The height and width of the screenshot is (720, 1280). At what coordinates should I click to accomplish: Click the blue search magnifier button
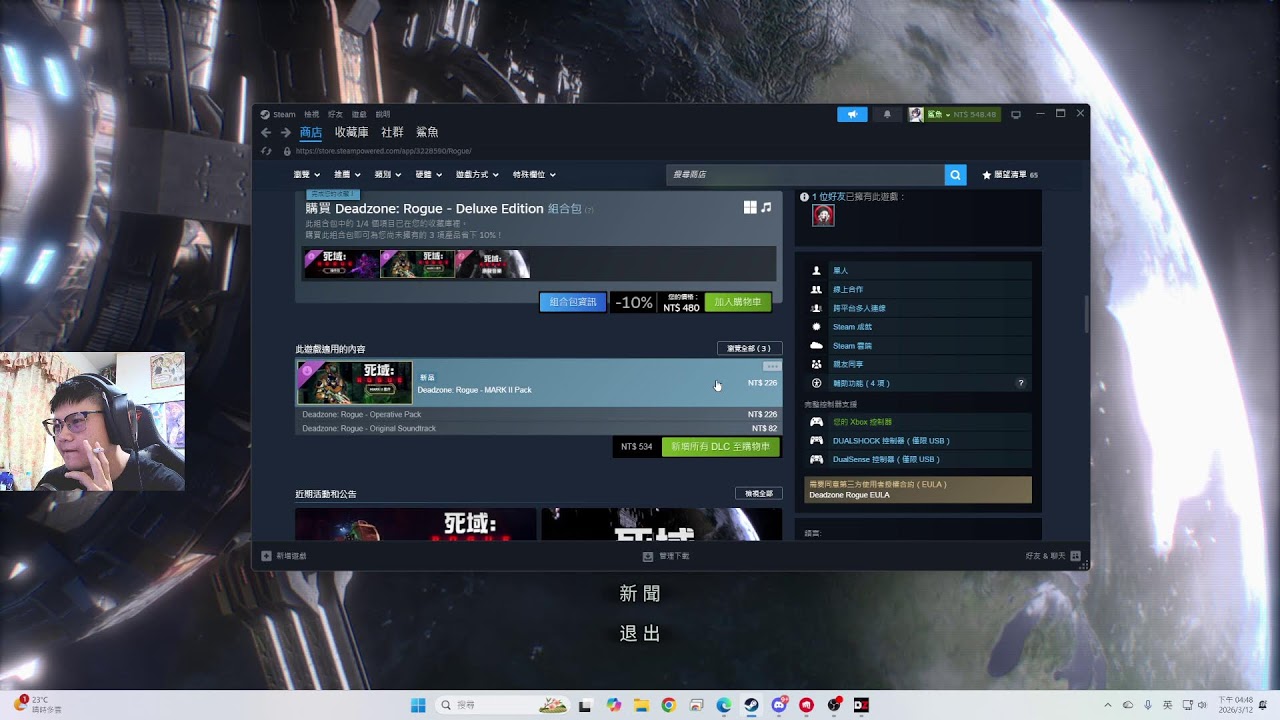(956, 175)
